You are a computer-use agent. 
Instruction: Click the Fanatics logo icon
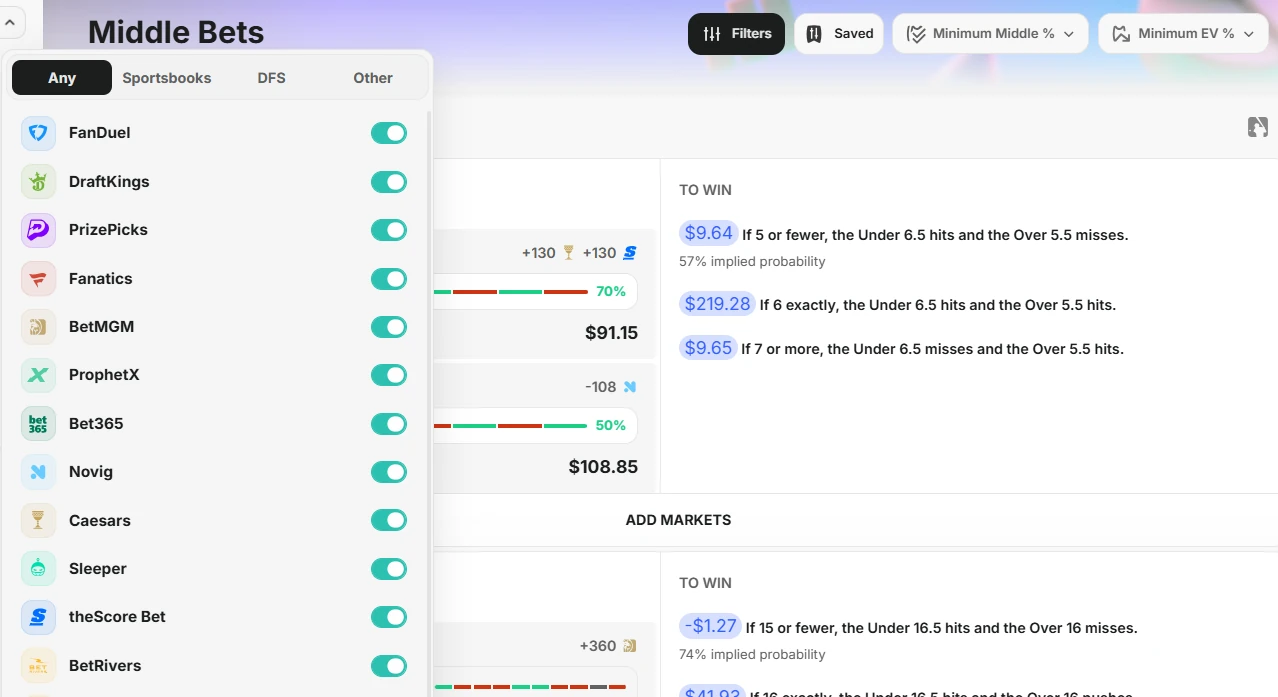point(38,279)
